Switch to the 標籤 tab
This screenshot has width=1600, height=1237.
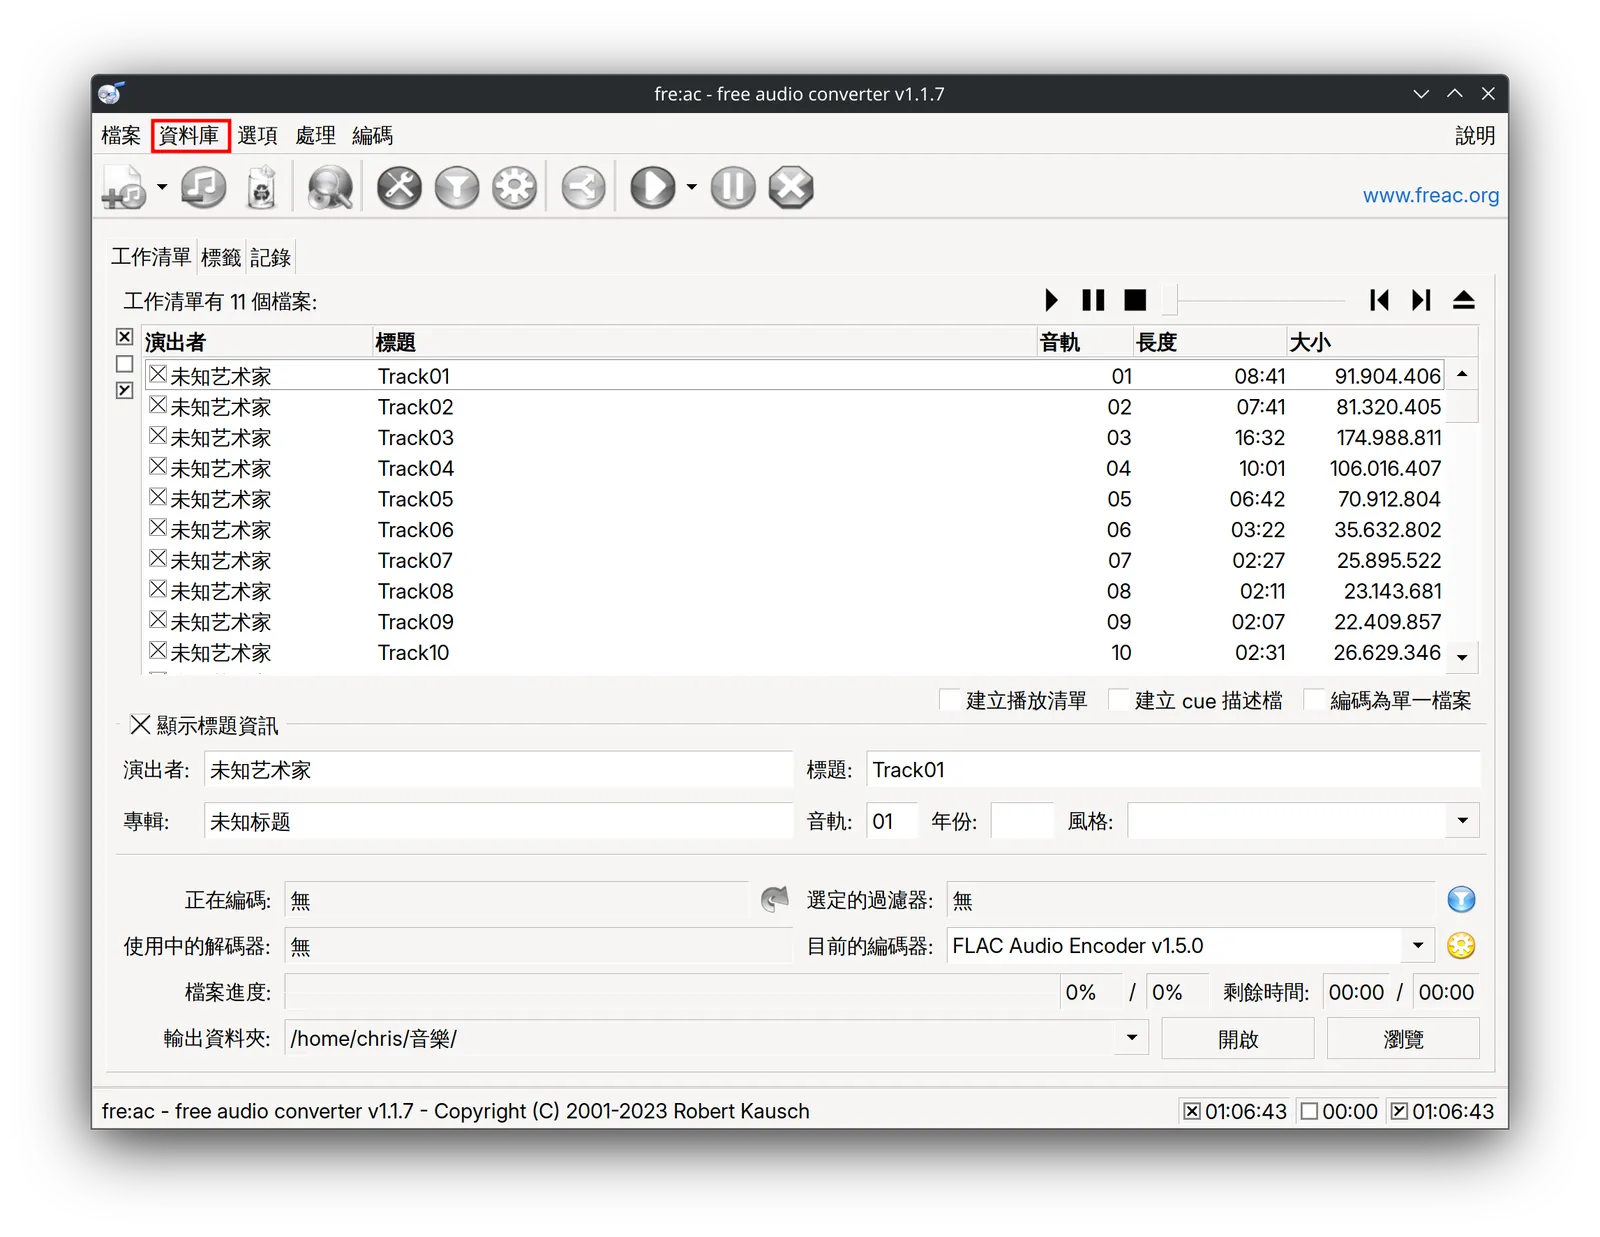click(220, 258)
